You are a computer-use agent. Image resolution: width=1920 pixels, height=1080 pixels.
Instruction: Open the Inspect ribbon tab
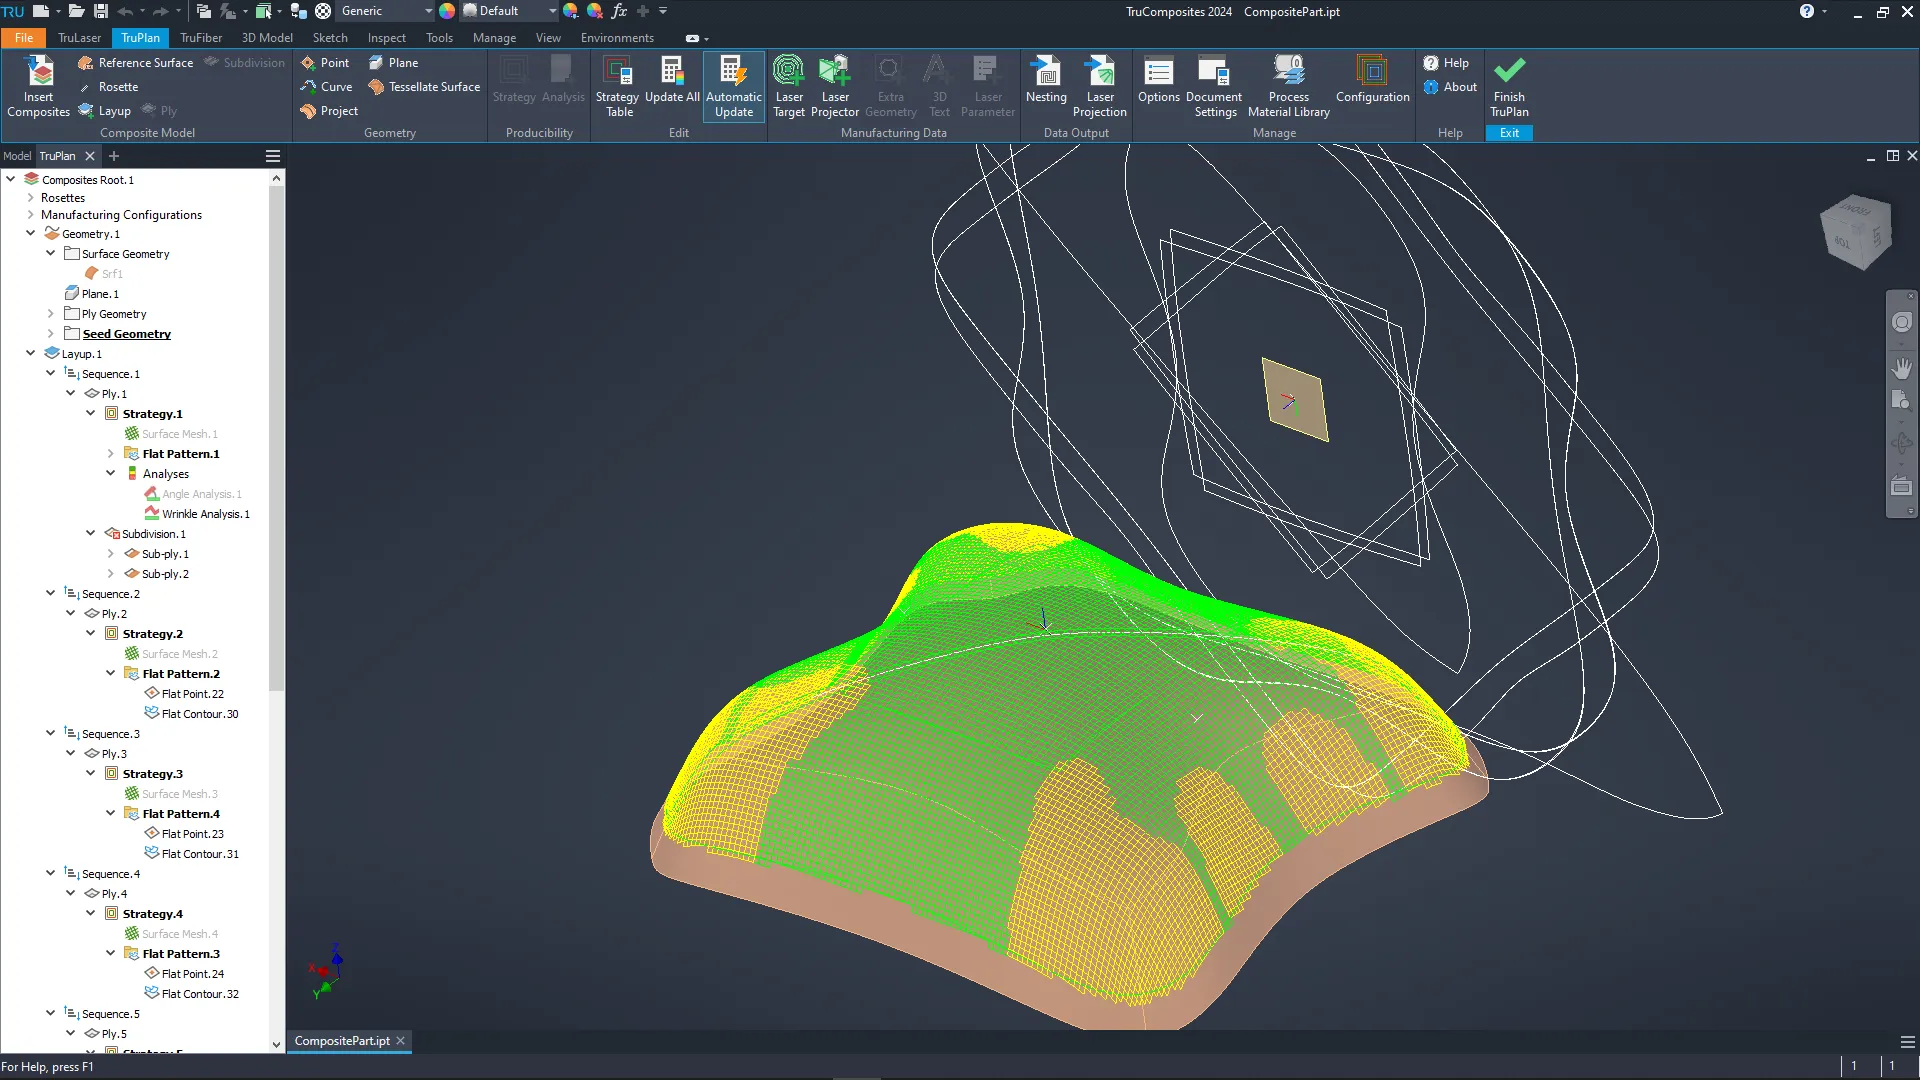tap(386, 38)
